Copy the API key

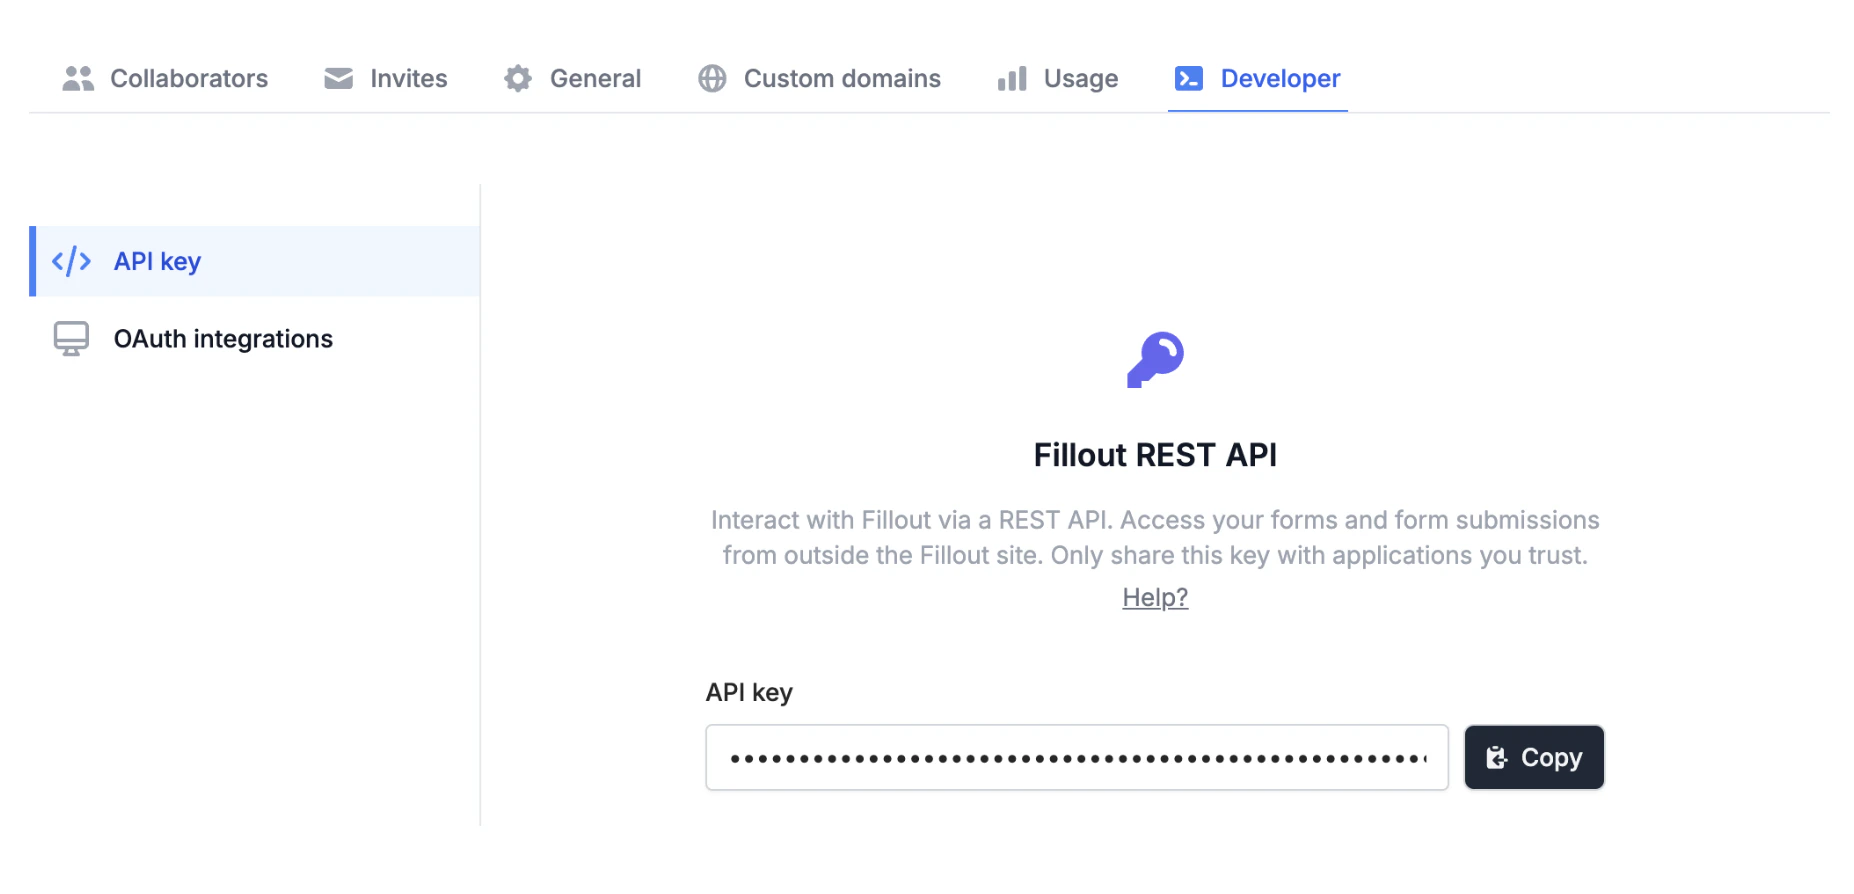tap(1534, 758)
